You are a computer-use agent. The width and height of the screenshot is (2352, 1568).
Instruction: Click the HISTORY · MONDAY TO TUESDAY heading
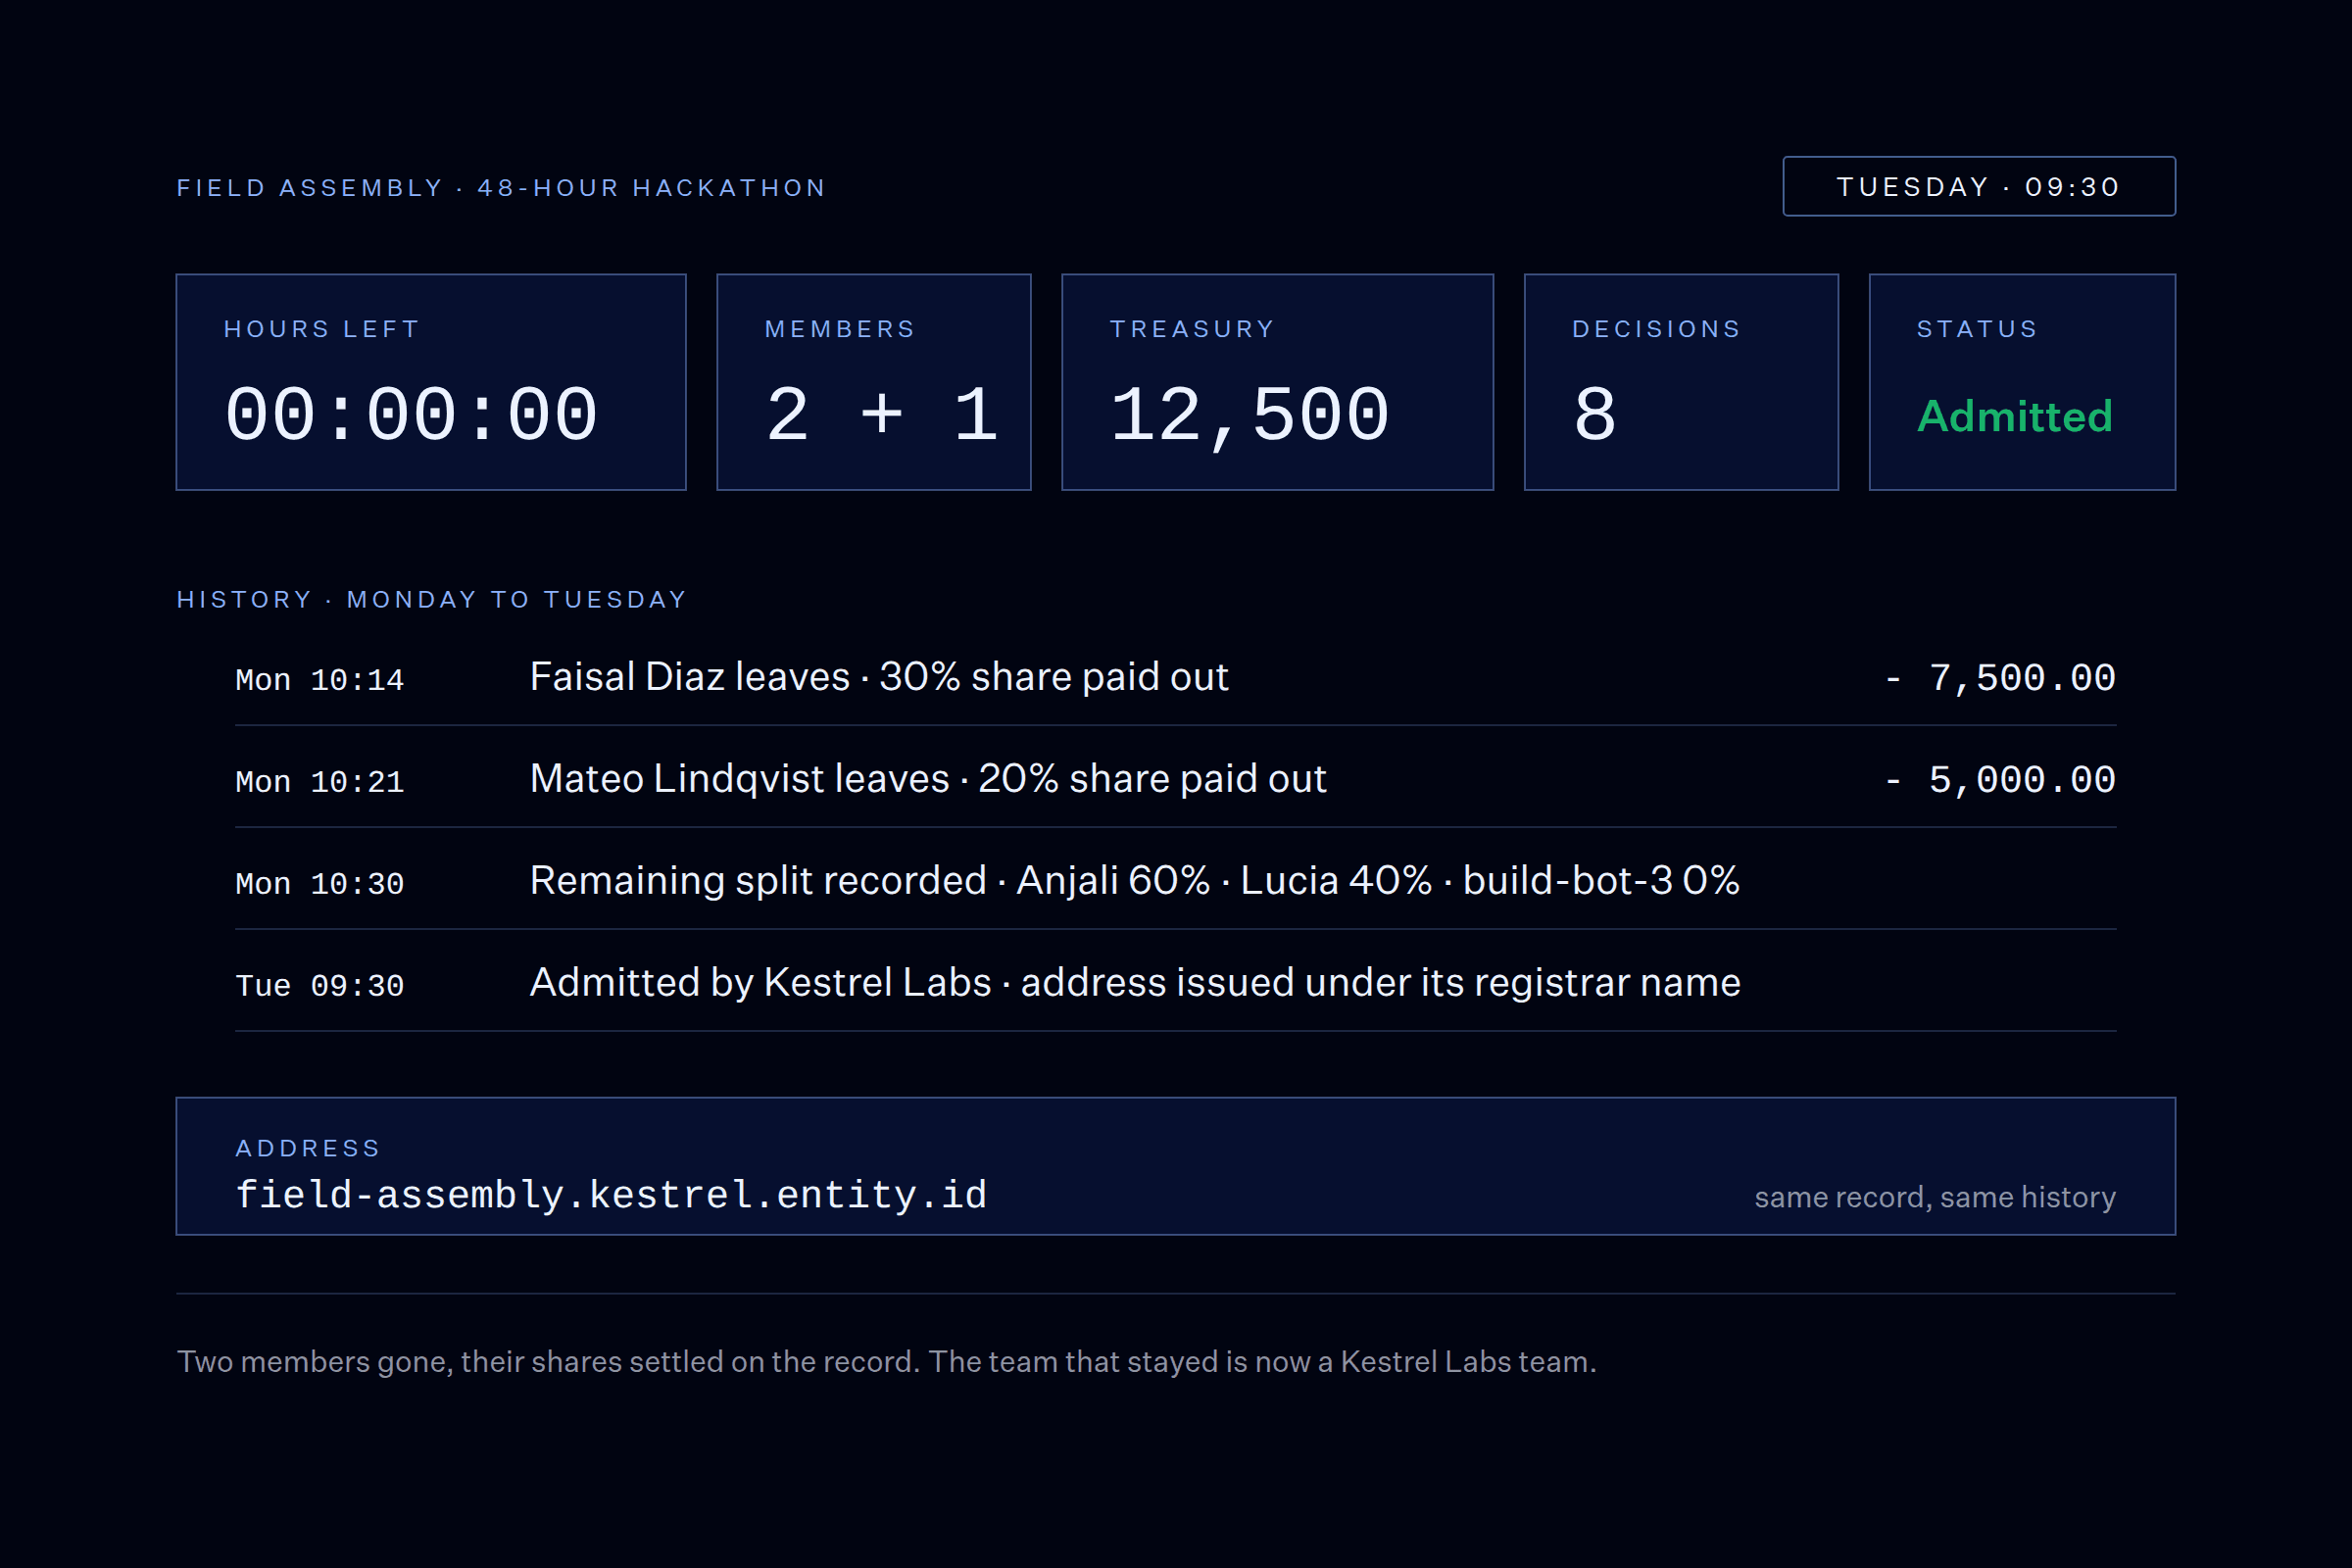click(432, 600)
